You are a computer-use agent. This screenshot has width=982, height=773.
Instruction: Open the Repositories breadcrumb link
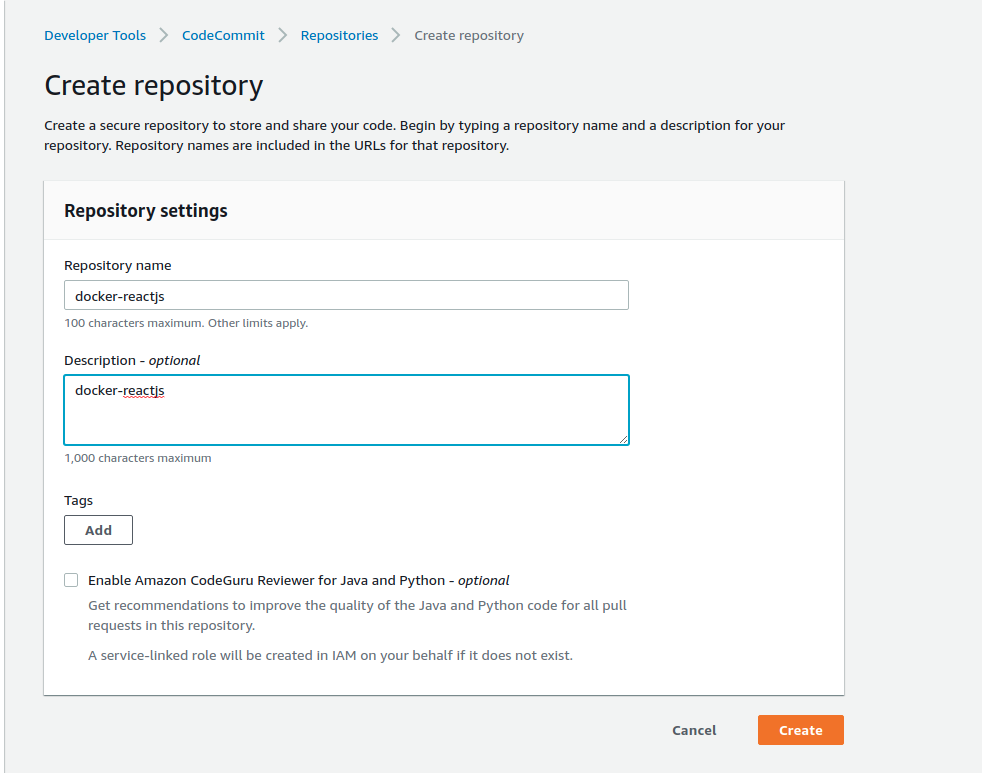339,35
